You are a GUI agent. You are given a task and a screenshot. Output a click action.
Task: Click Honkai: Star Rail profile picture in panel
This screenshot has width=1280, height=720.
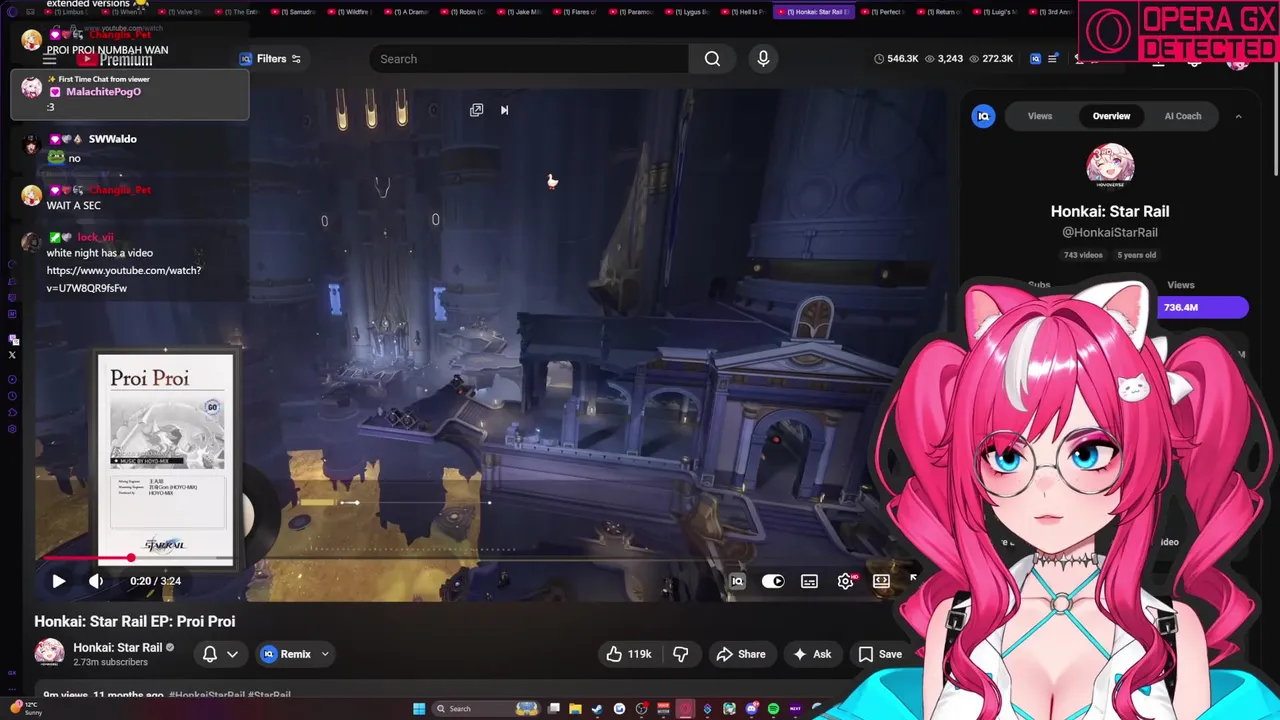1110,166
